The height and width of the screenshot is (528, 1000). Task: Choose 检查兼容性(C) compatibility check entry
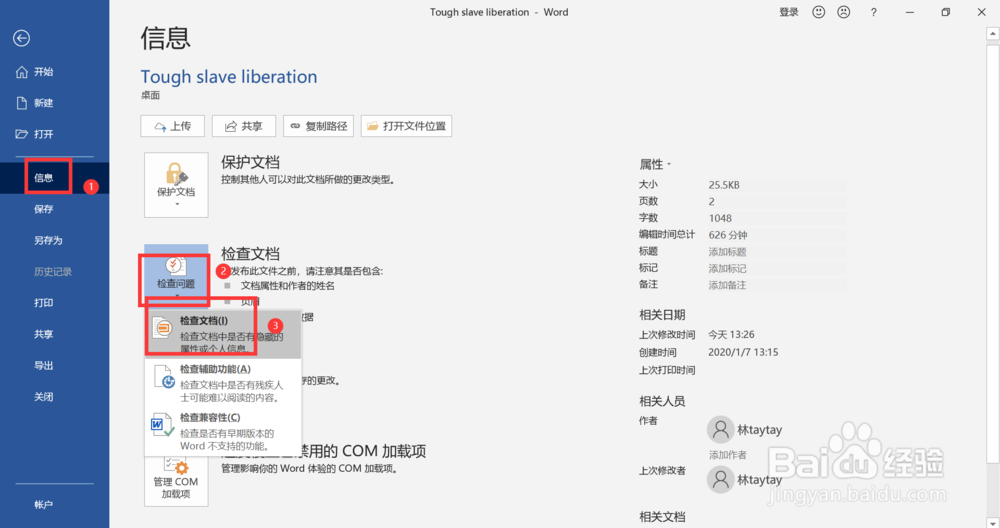tap(223, 431)
